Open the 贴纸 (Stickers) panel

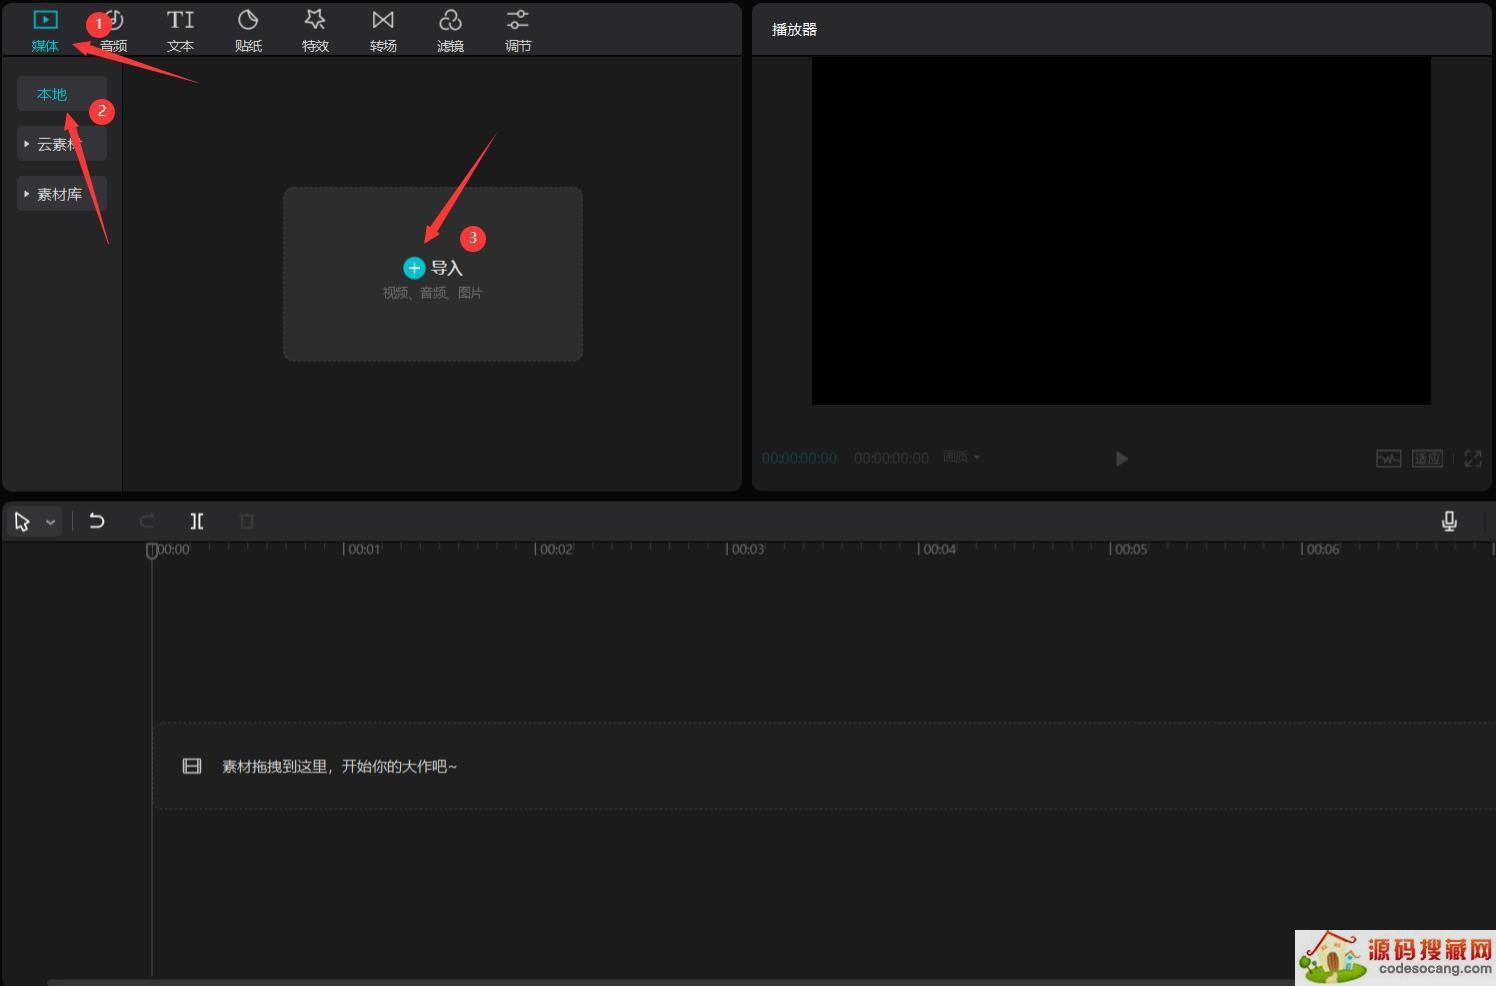(x=248, y=31)
